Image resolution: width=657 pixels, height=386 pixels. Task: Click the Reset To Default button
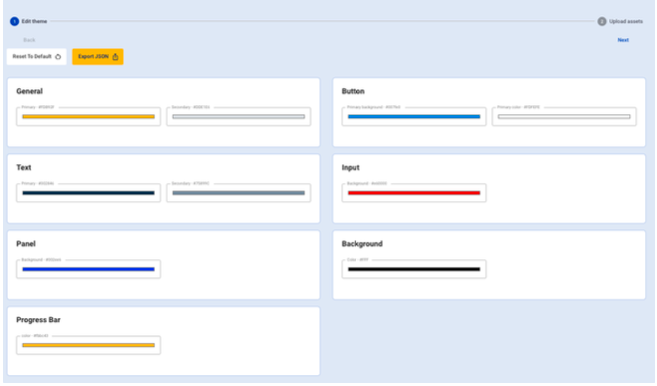point(36,57)
